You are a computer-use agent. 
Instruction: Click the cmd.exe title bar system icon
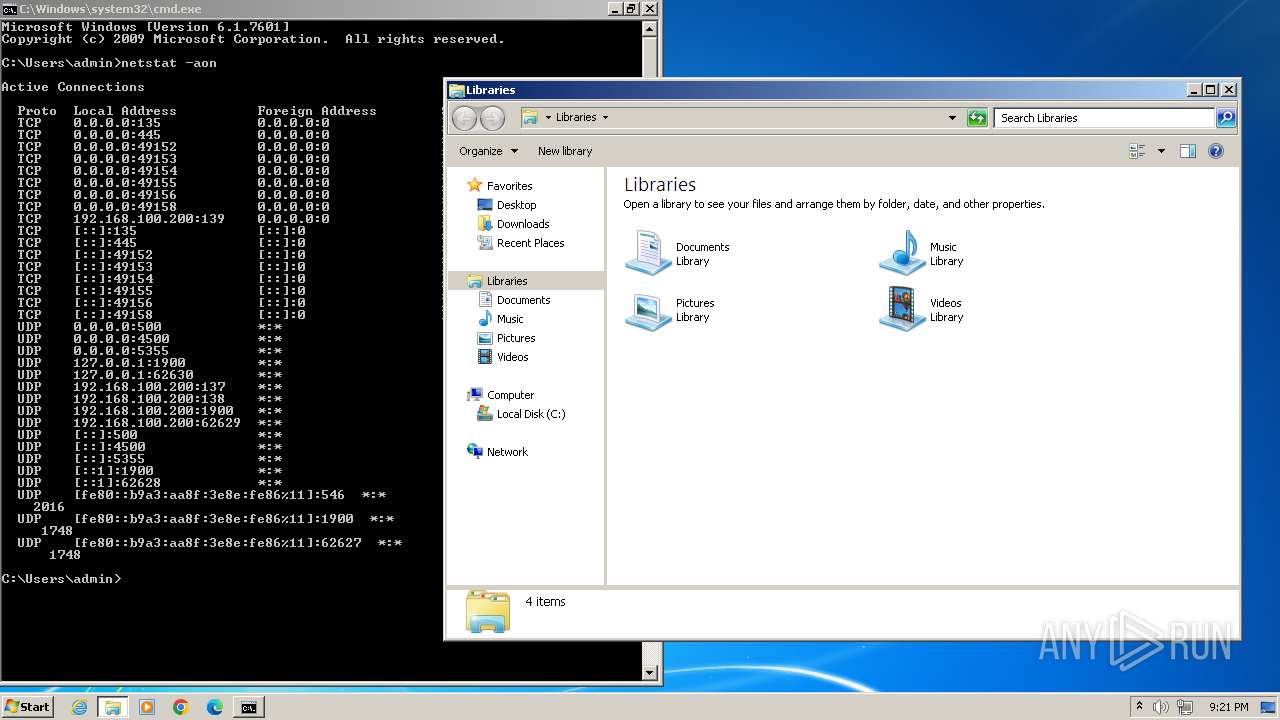9,9
